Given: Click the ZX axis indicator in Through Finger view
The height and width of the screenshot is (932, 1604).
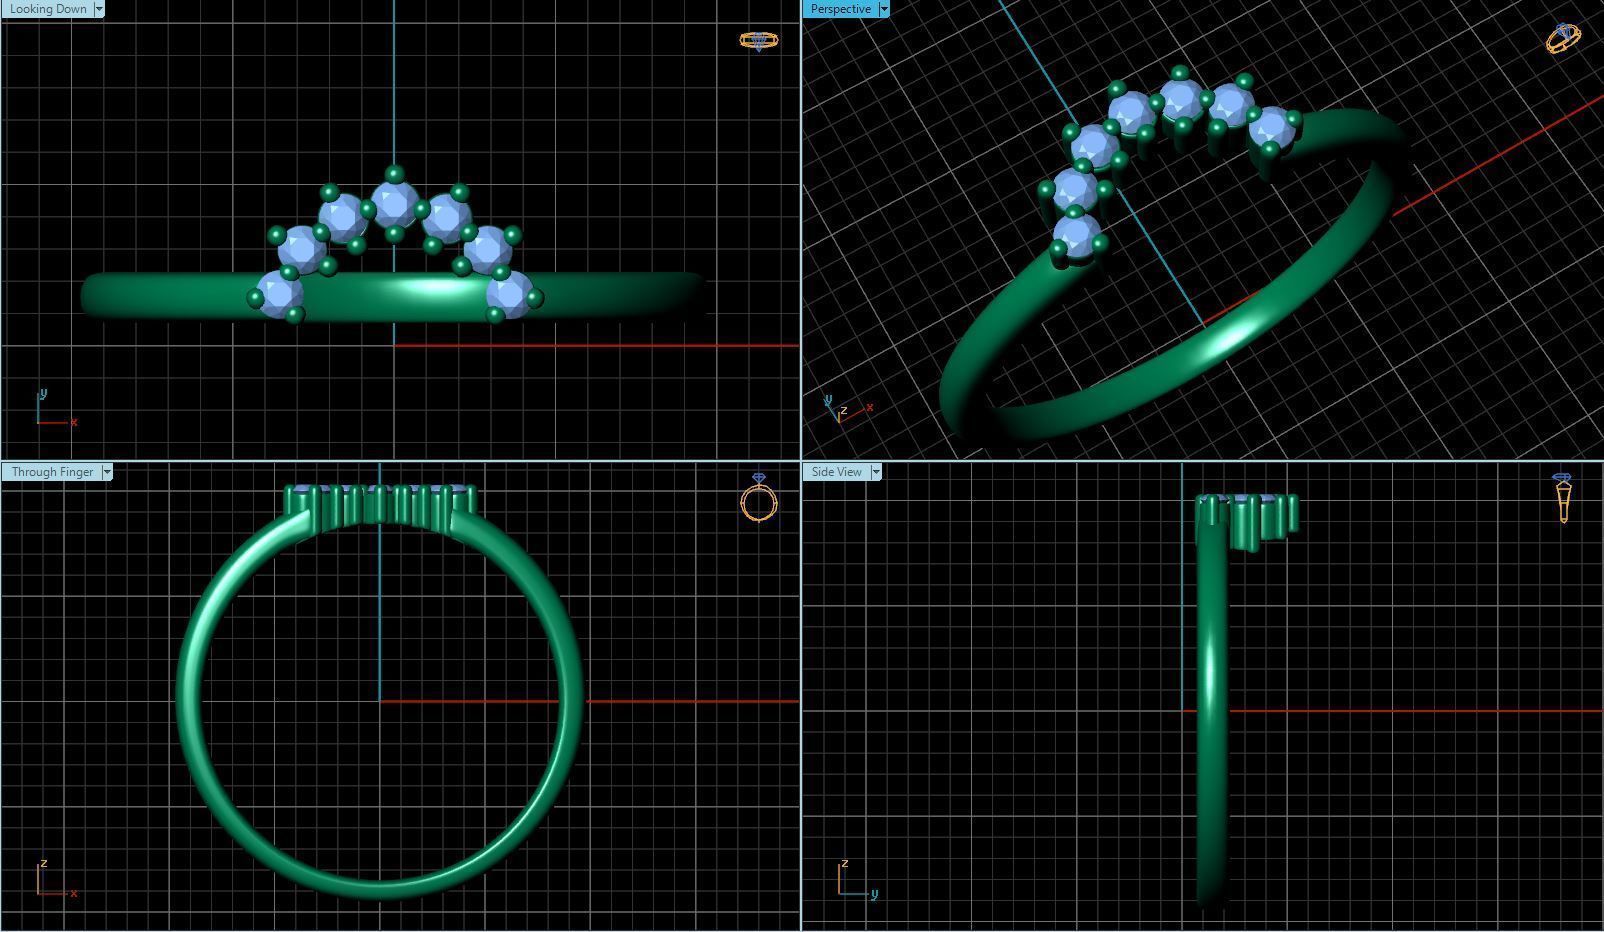Looking at the screenshot, I should [56, 878].
